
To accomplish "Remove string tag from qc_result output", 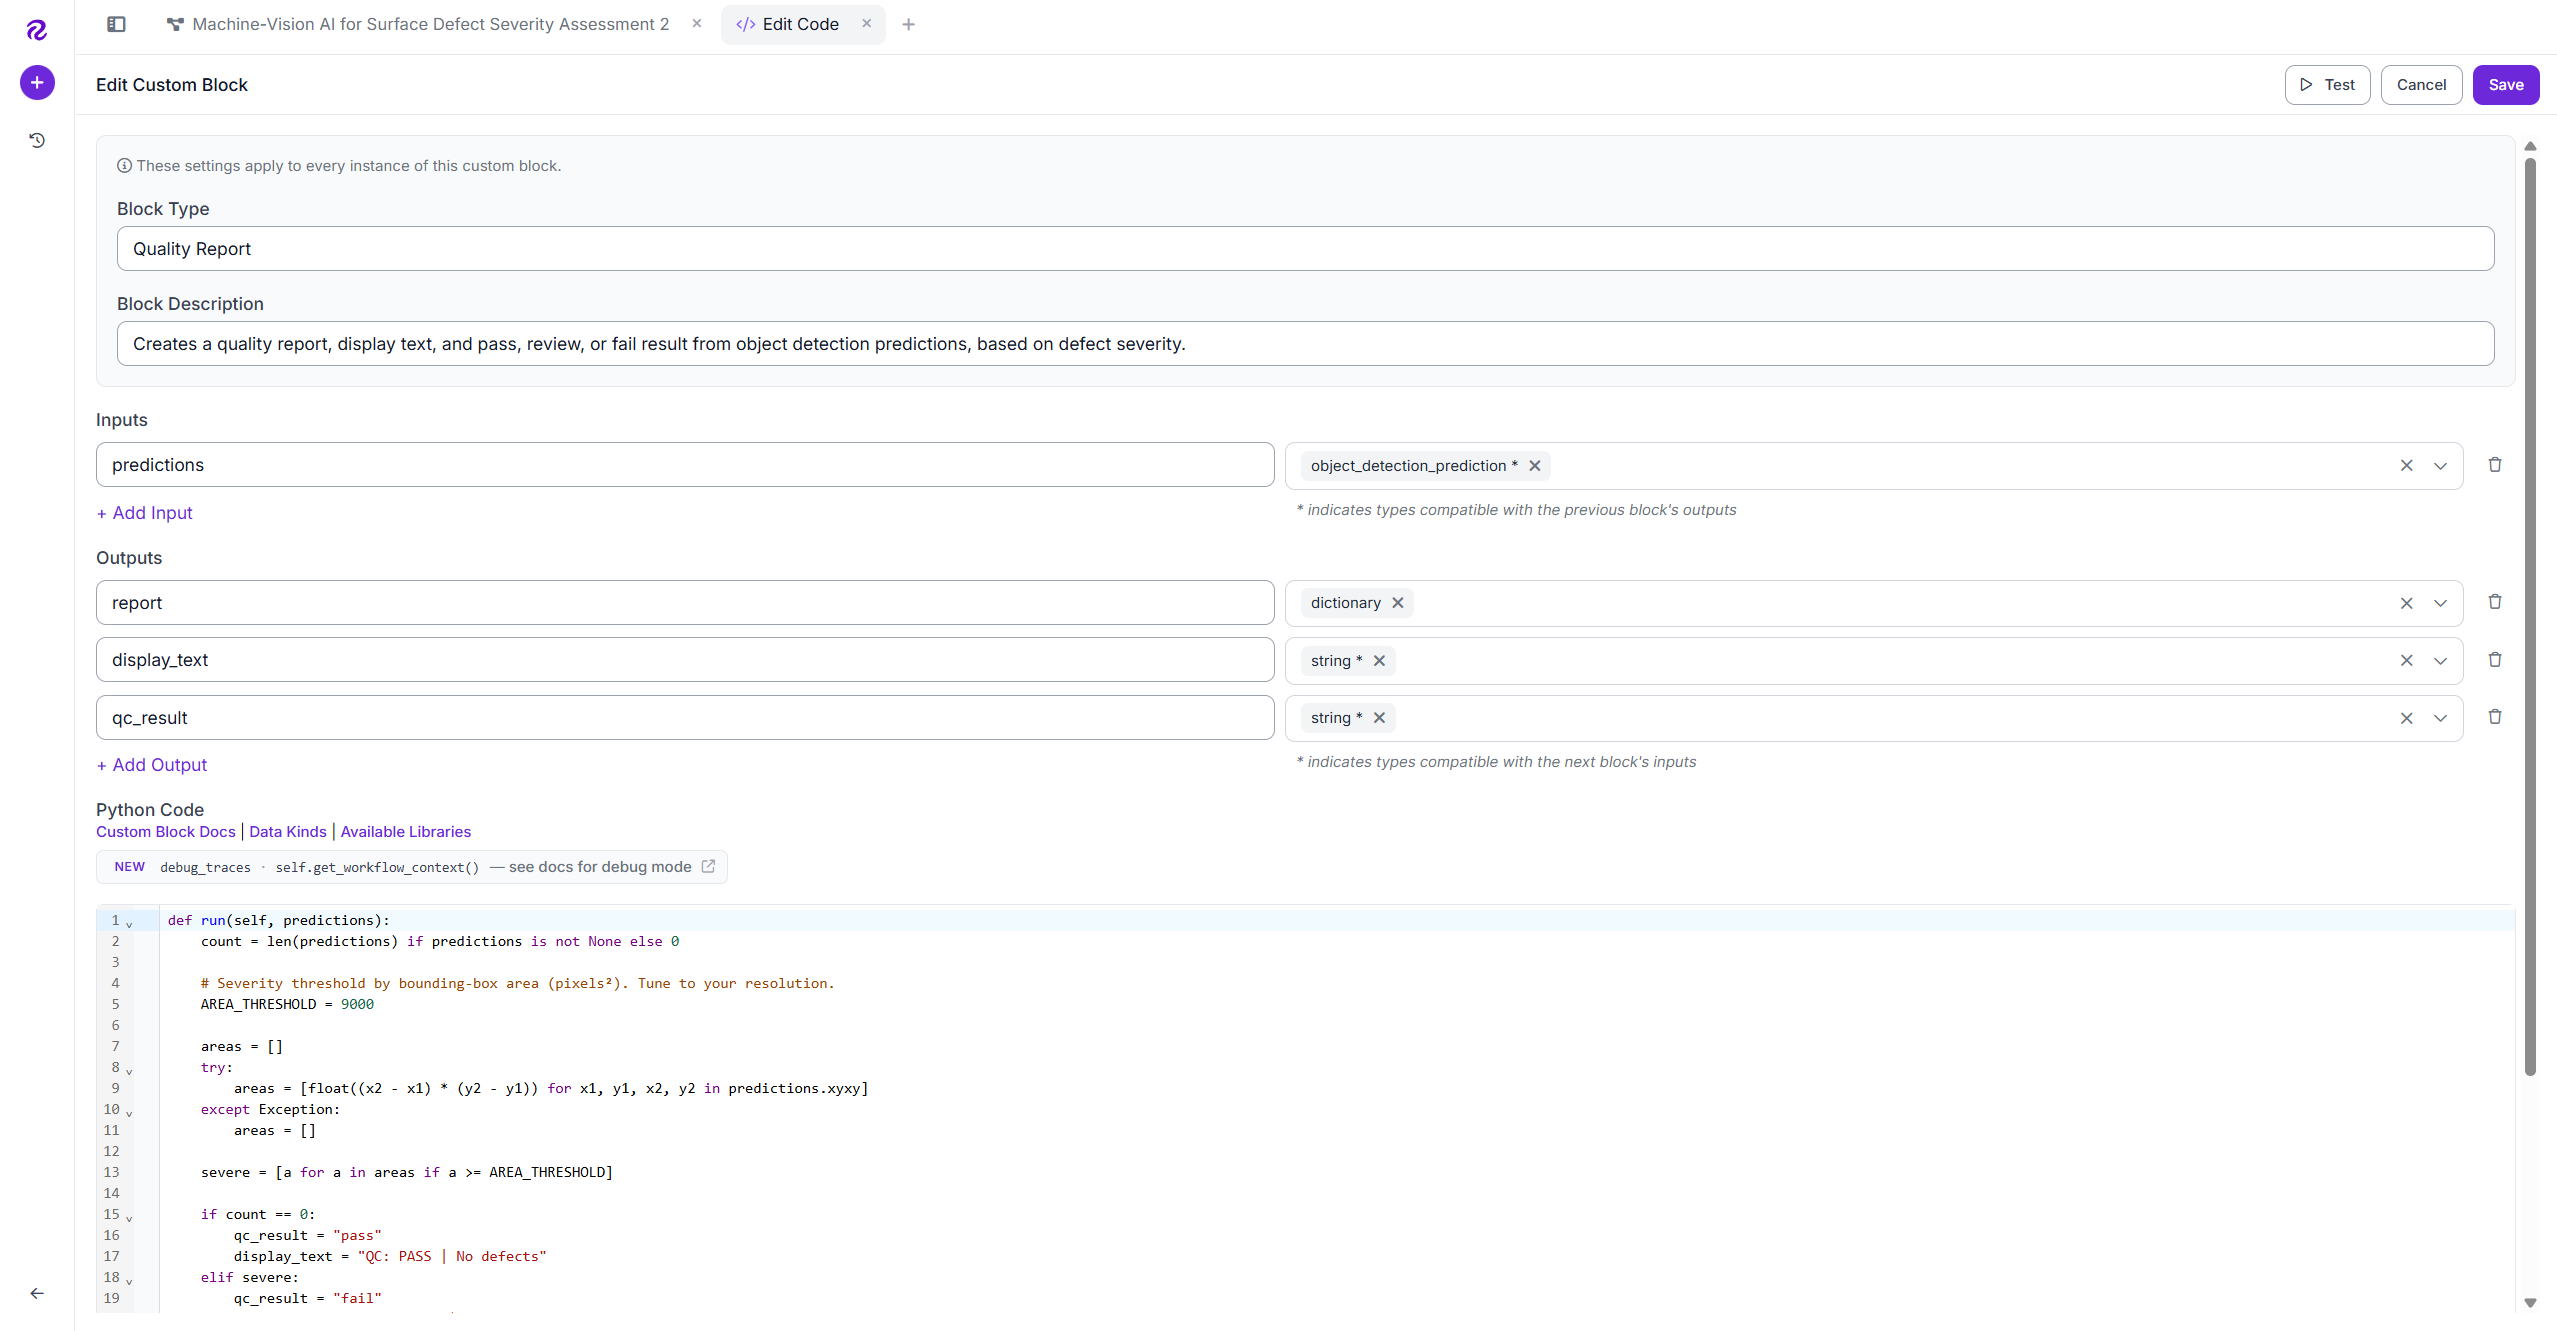I will pos(1379,718).
